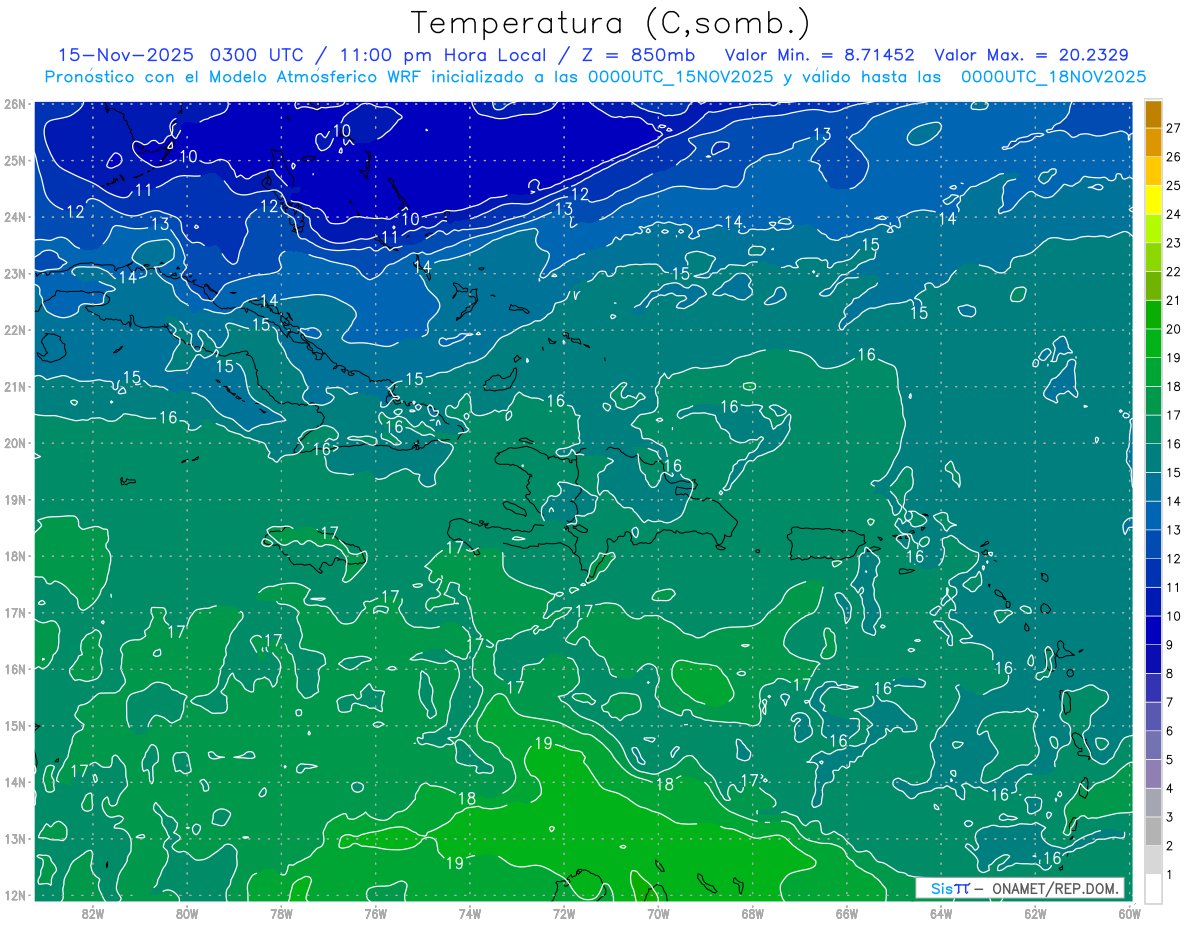Click the '21N' latitude axis label

click(x=14, y=386)
